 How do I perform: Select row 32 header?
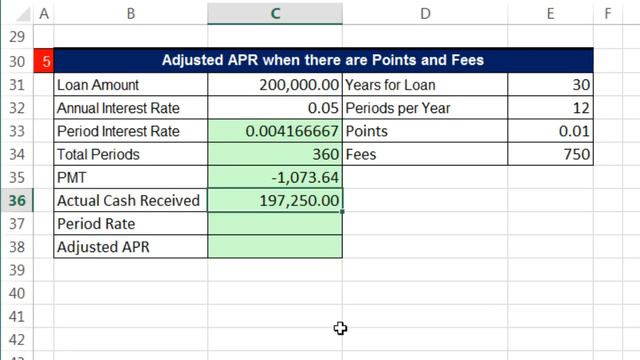click(17, 108)
